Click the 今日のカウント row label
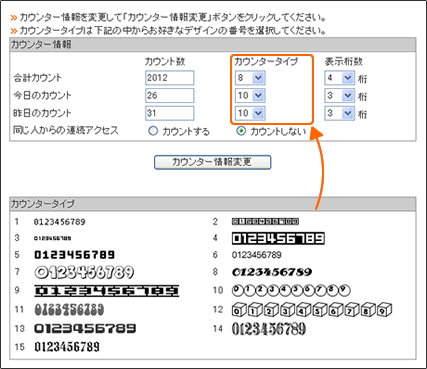 pos(42,96)
